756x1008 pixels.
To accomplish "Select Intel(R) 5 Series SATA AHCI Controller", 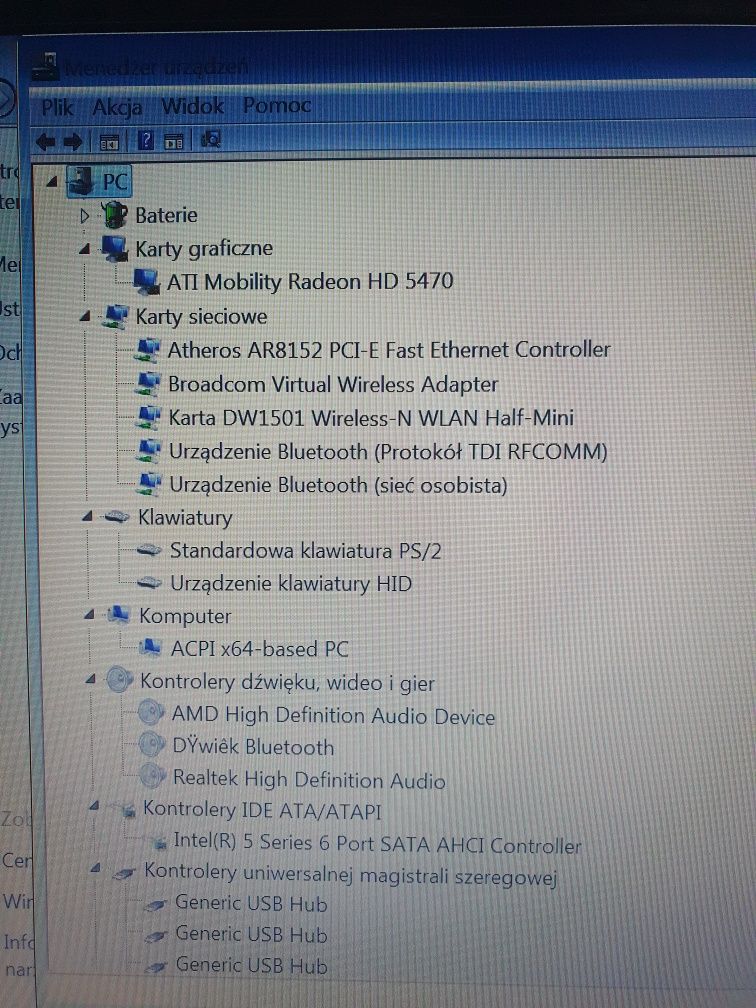I will tap(377, 843).
